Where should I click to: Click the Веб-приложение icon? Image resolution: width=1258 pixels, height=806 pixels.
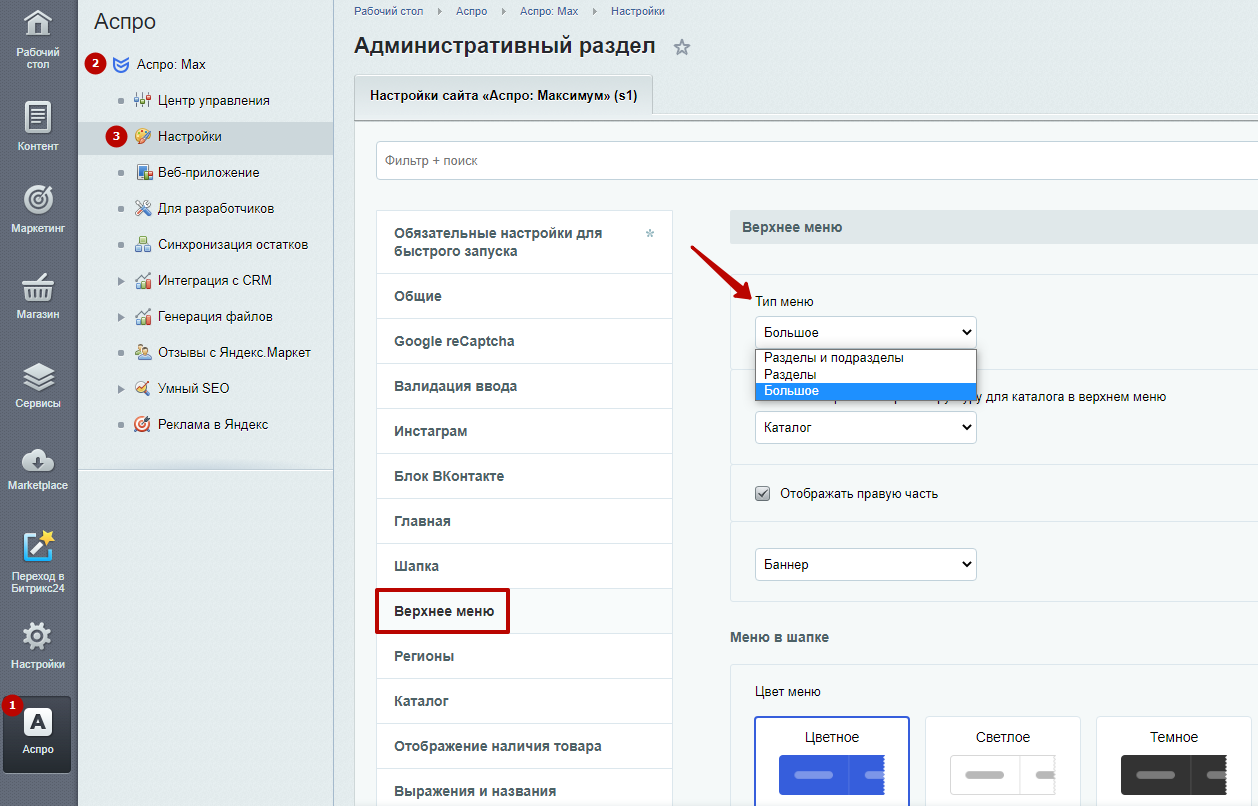tap(145, 172)
